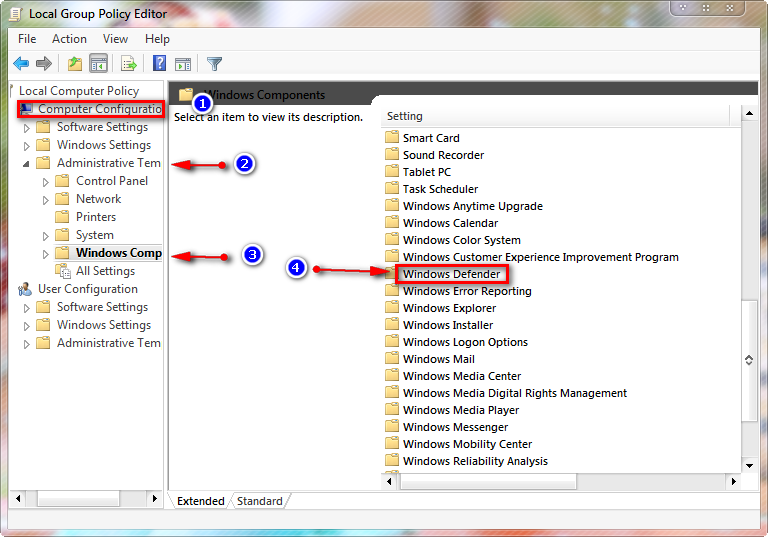
Task: Select Local Computer Policy root node
Action: 78,91
